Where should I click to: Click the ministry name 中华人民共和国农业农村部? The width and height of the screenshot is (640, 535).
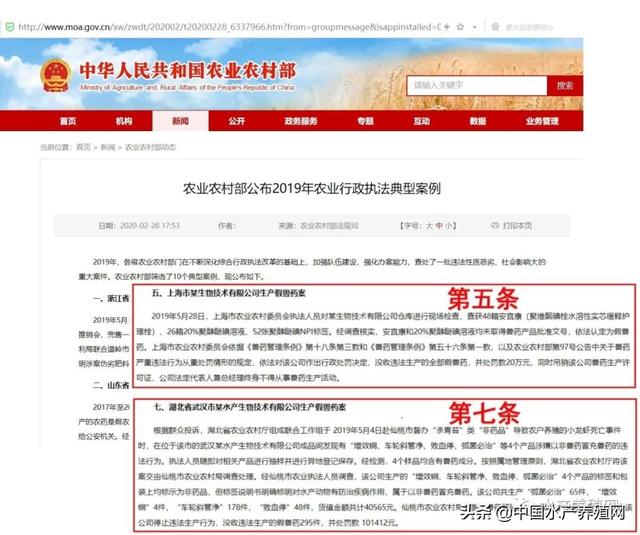(x=187, y=71)
